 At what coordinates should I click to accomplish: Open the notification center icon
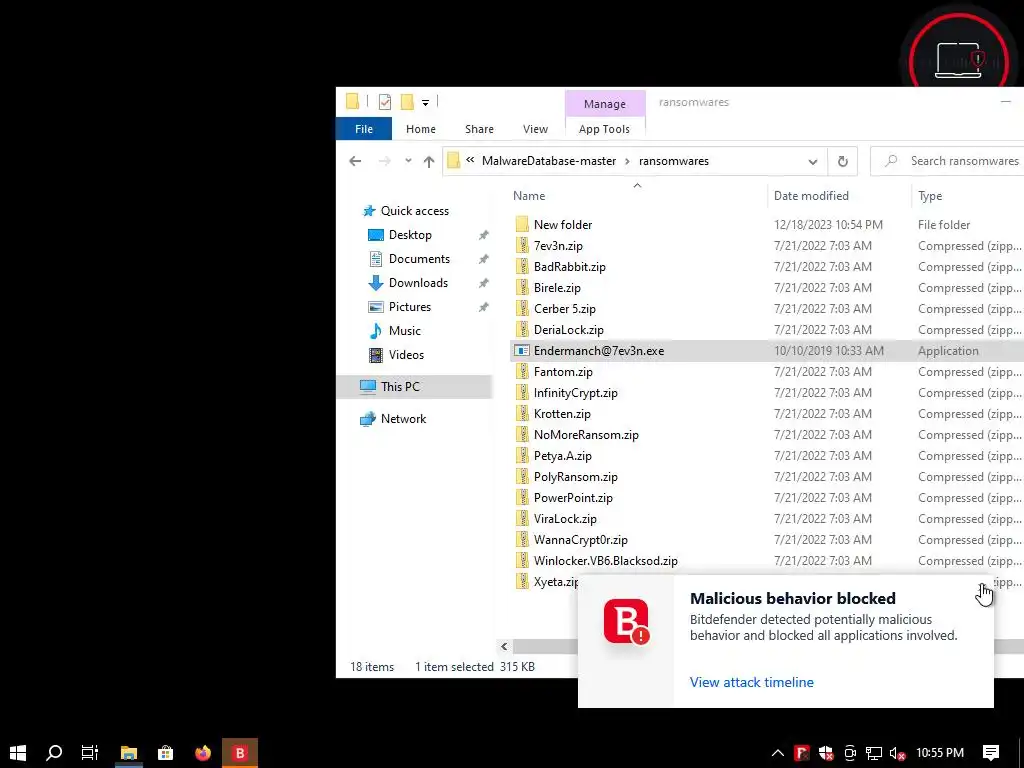[x=991, y=753]
